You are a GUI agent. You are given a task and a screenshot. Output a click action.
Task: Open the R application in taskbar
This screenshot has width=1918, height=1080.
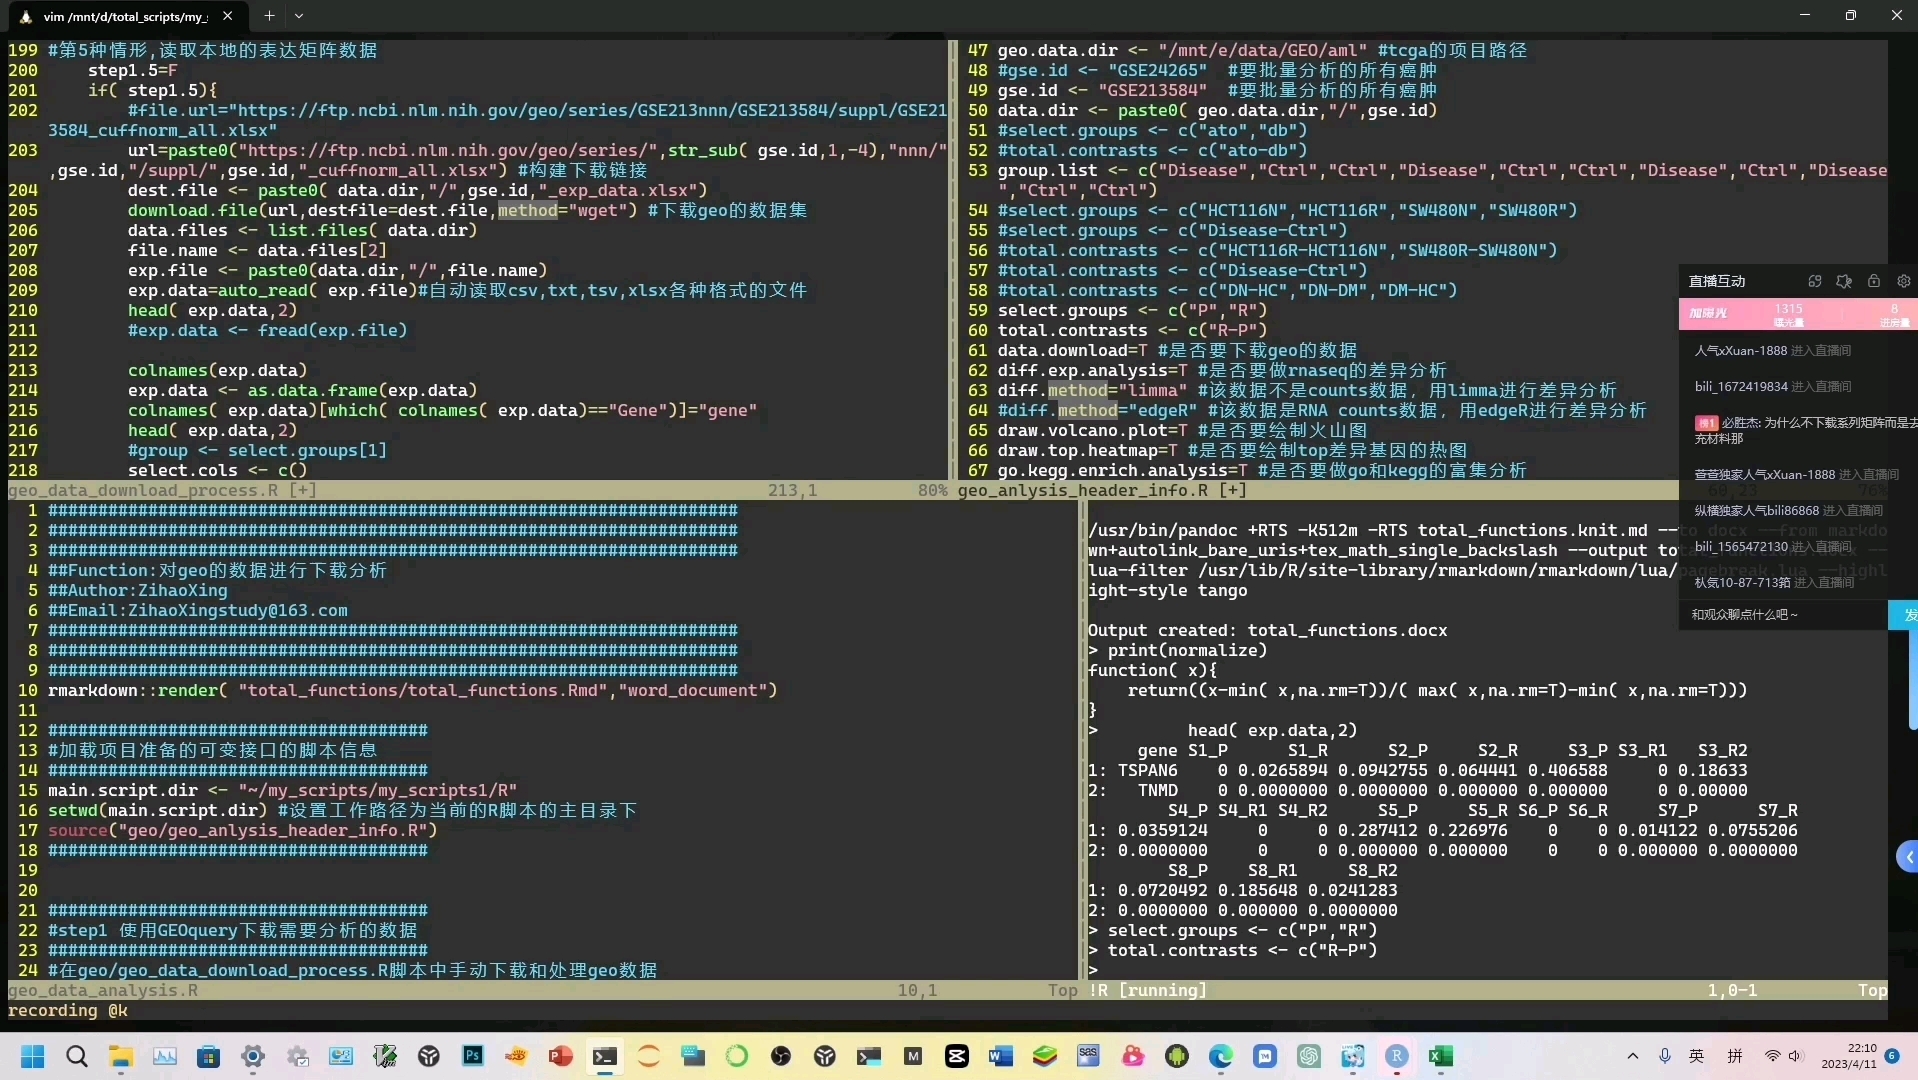[x=1397, y=1056]
